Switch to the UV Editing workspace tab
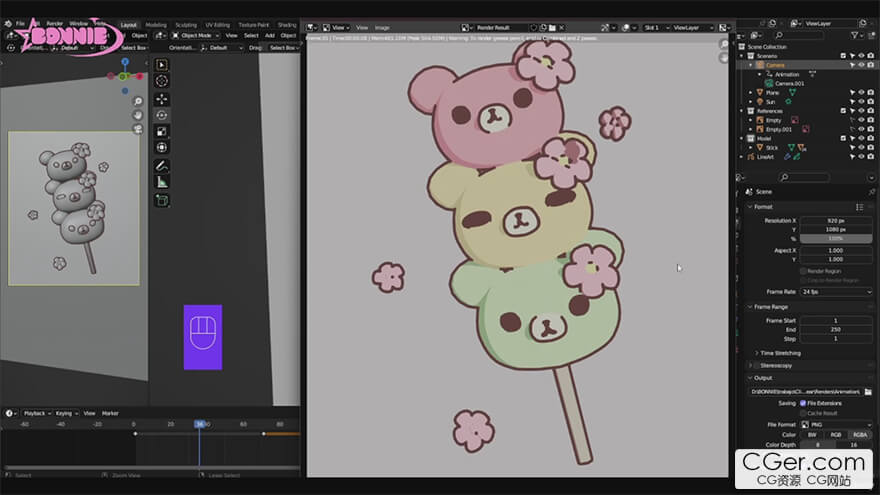880x495 pixels. click(x=216, y=24)
